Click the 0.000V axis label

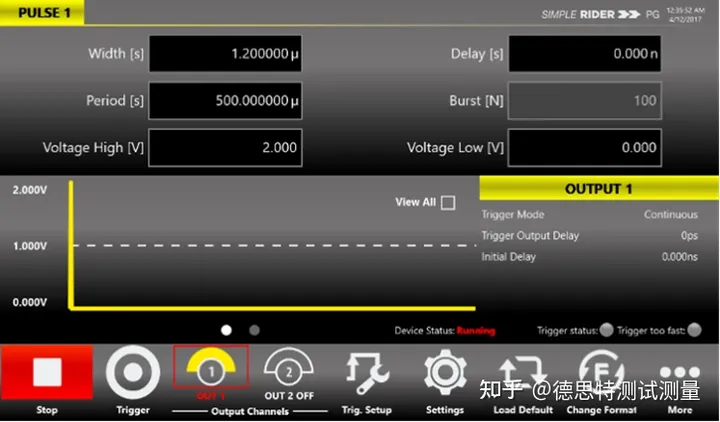pos(30,302)
